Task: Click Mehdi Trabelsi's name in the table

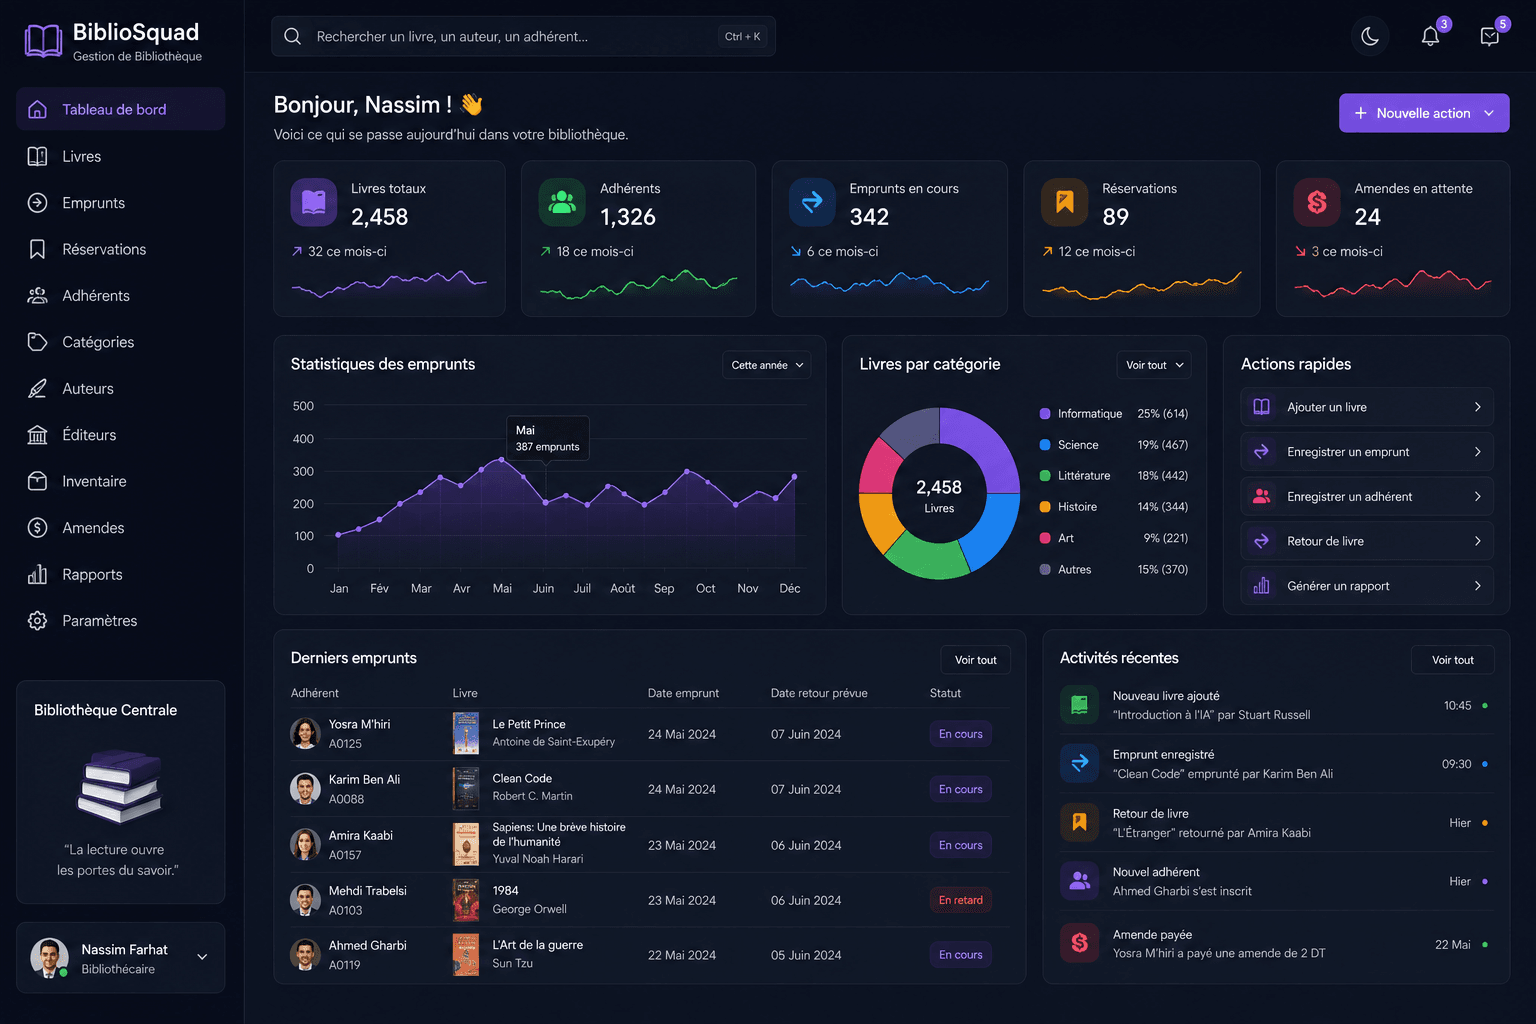Action: pos(368,890)
